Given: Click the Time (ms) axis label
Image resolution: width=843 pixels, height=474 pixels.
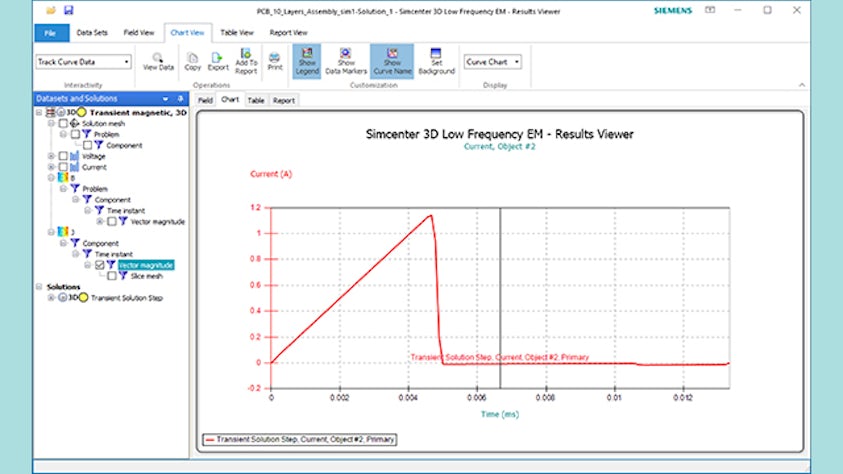Looking at the screenshot, I should [499, 414].
